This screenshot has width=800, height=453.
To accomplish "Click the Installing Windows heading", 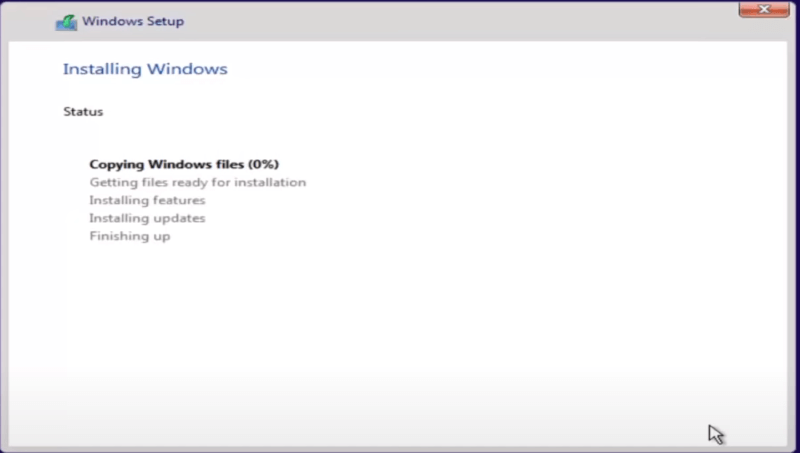I will coord(145,69).
